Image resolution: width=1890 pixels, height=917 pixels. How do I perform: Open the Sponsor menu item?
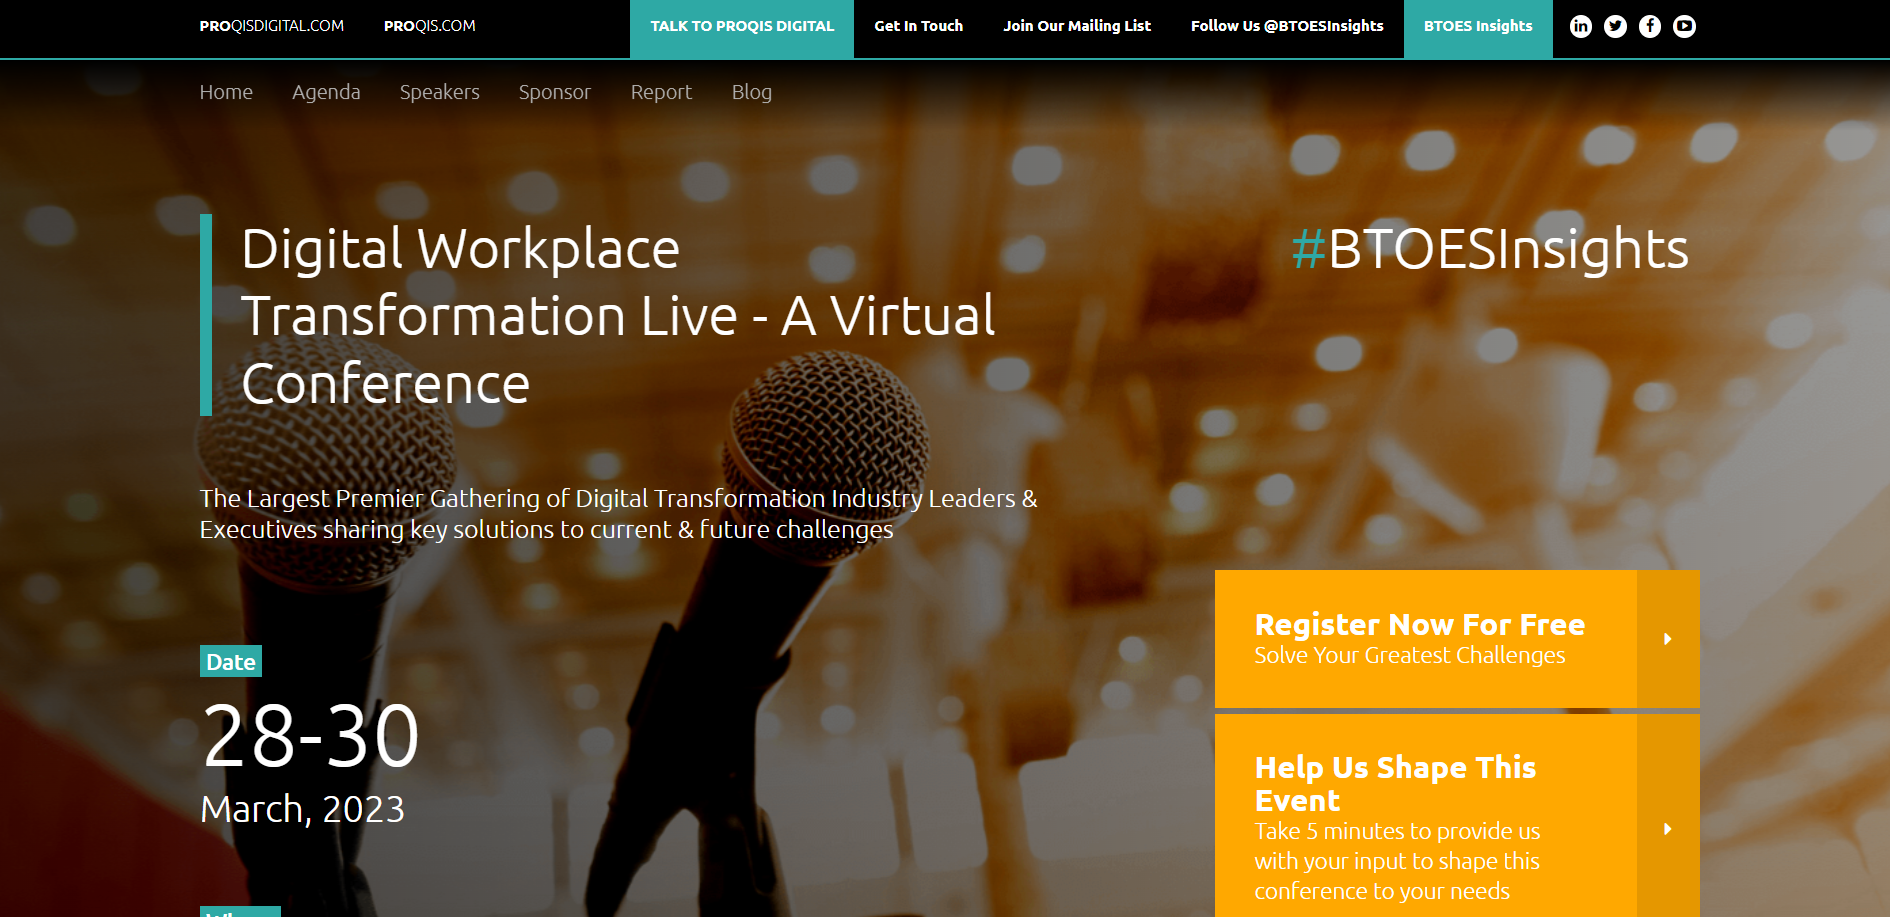coord(555,92)
